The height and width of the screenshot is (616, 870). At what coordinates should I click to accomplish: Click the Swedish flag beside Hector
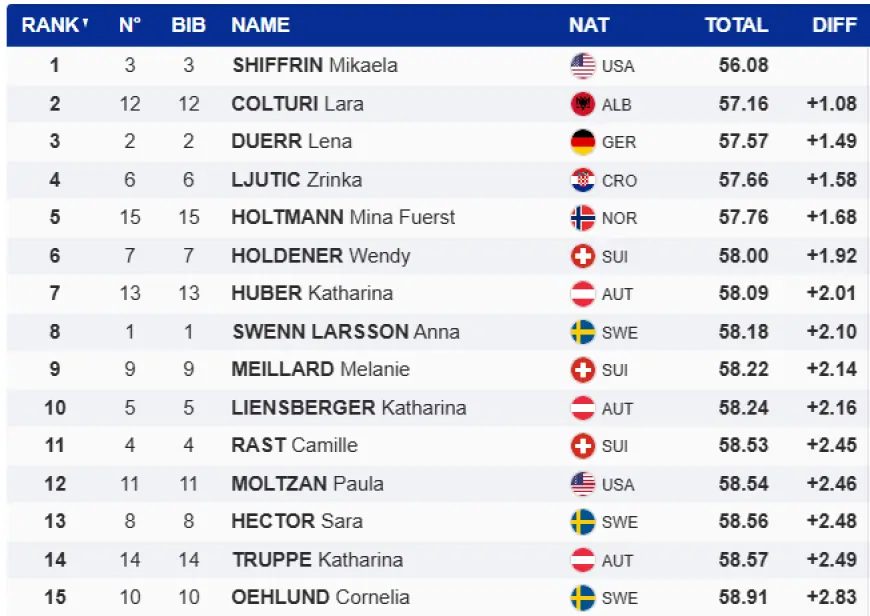click(x=582, y=522)
